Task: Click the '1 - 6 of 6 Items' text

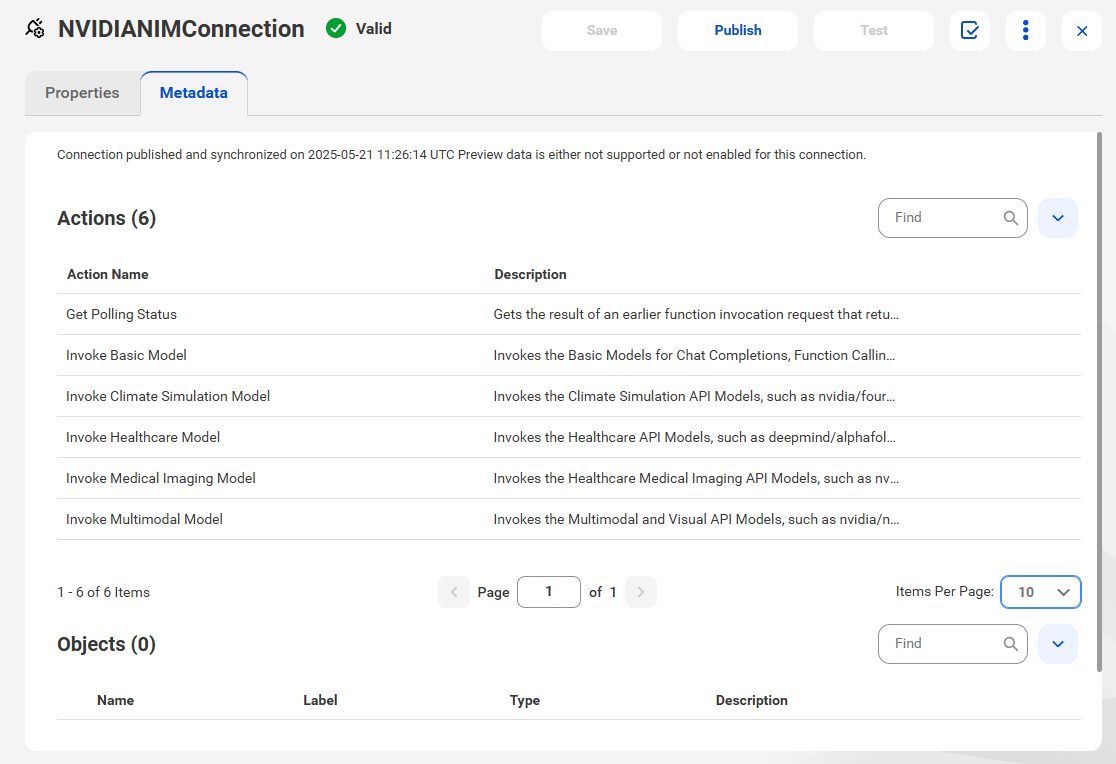Action: (104, 592)
